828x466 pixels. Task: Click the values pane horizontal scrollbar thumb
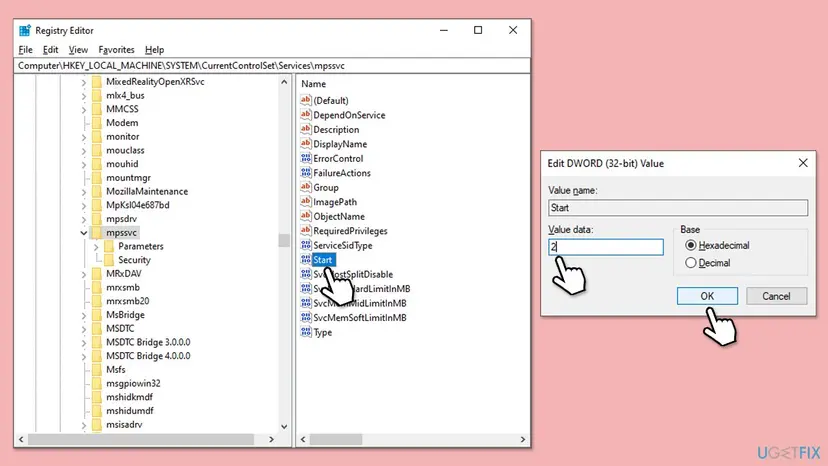pyautogui.click(x=336, y=439)
